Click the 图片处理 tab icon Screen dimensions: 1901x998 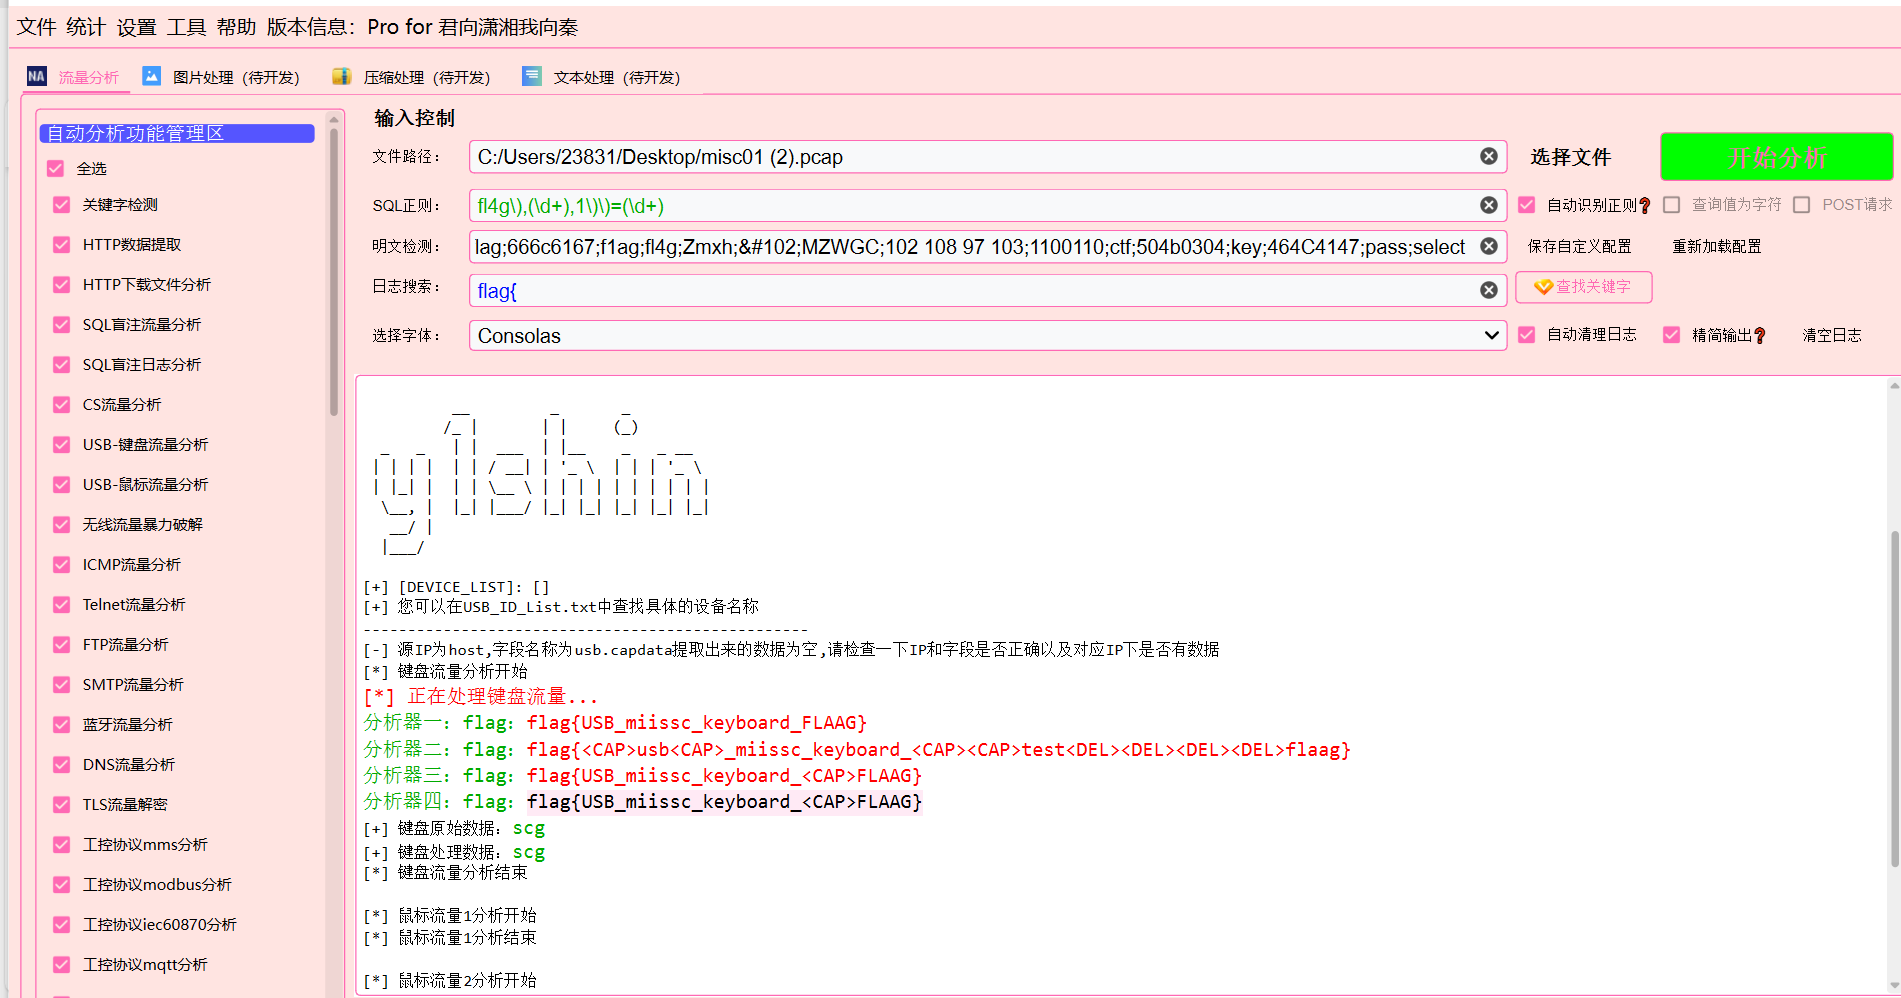point(152,76)
